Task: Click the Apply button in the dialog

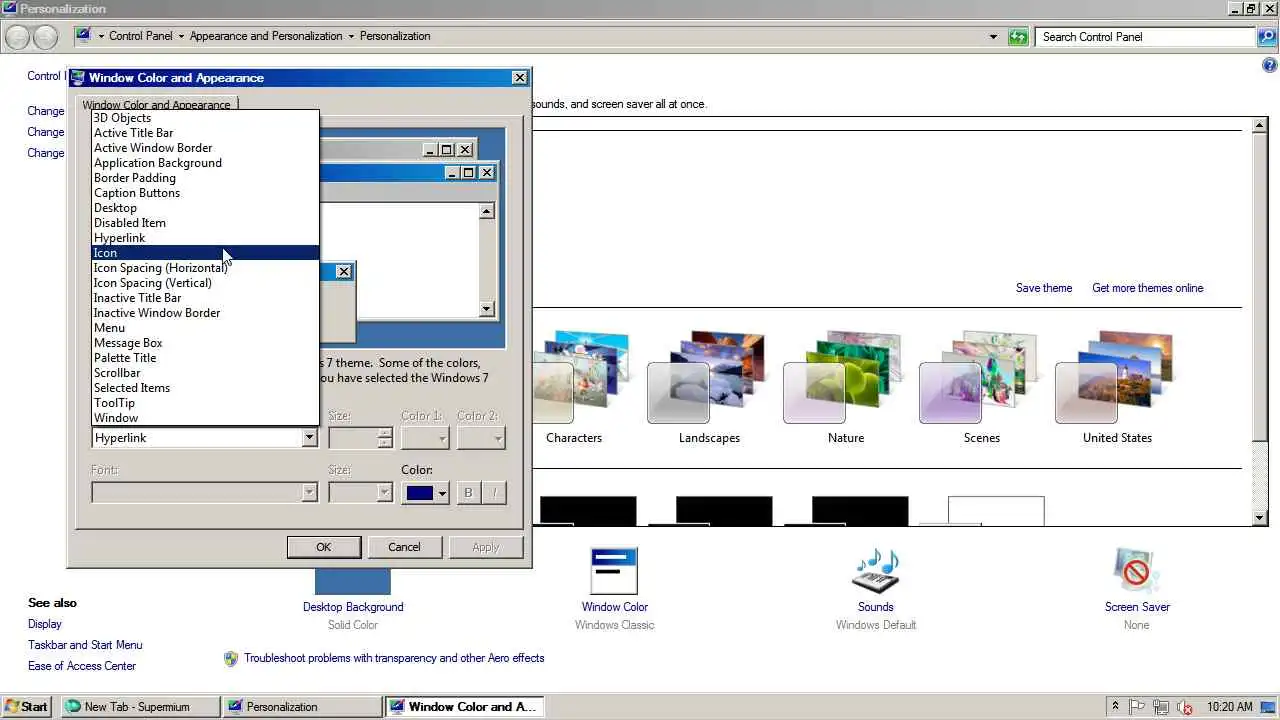Action: pyautogui.click(x=485, y=547)
